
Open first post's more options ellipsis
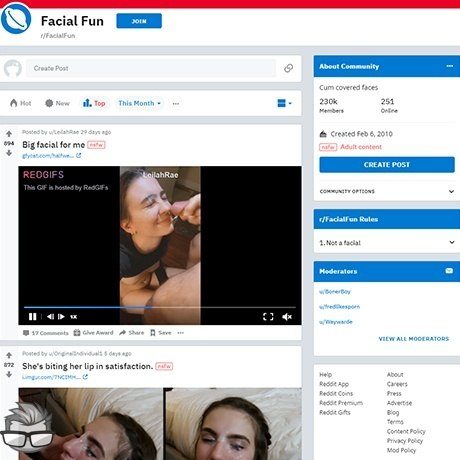pos(181,332)
